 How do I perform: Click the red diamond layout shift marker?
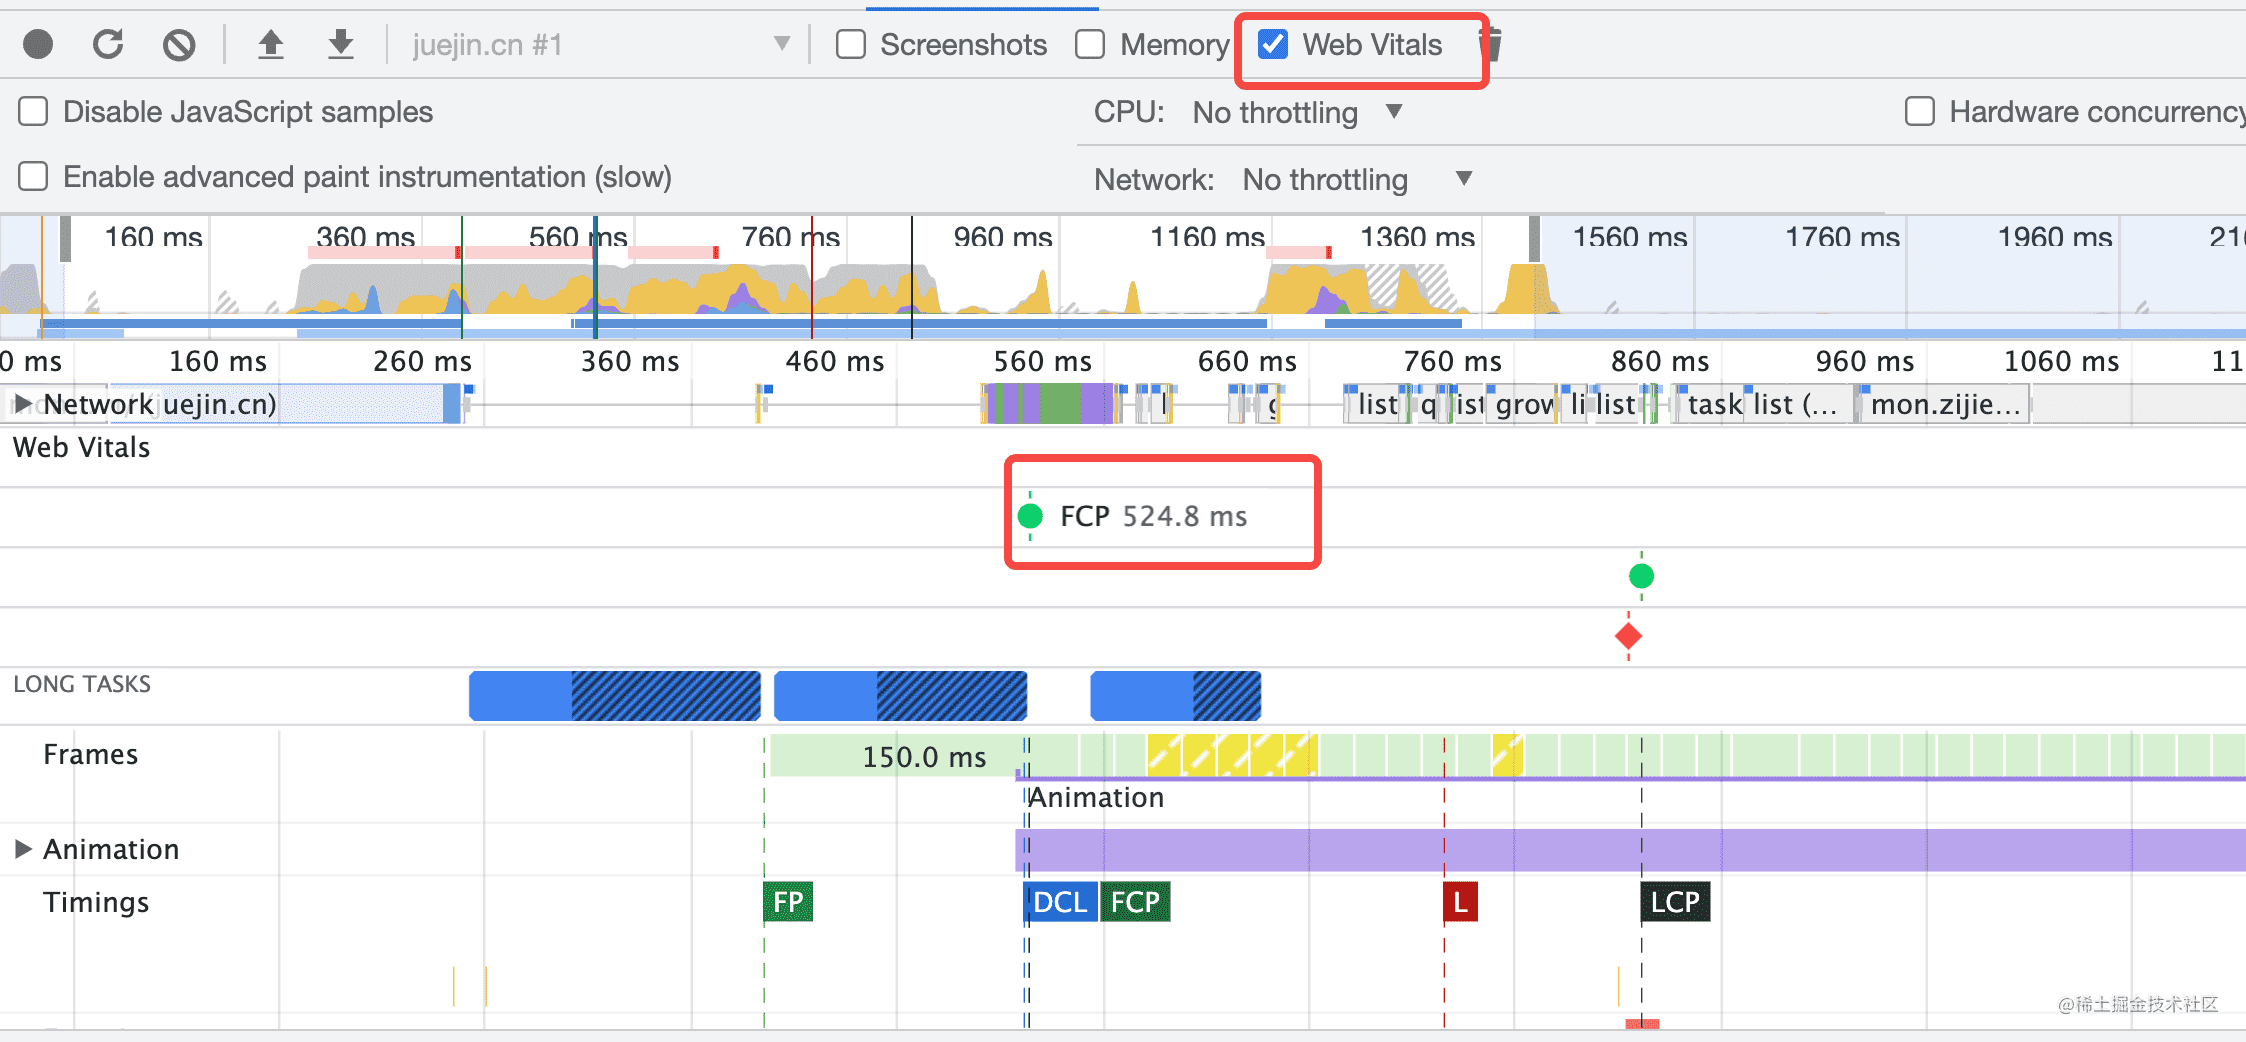(1628, 636)
